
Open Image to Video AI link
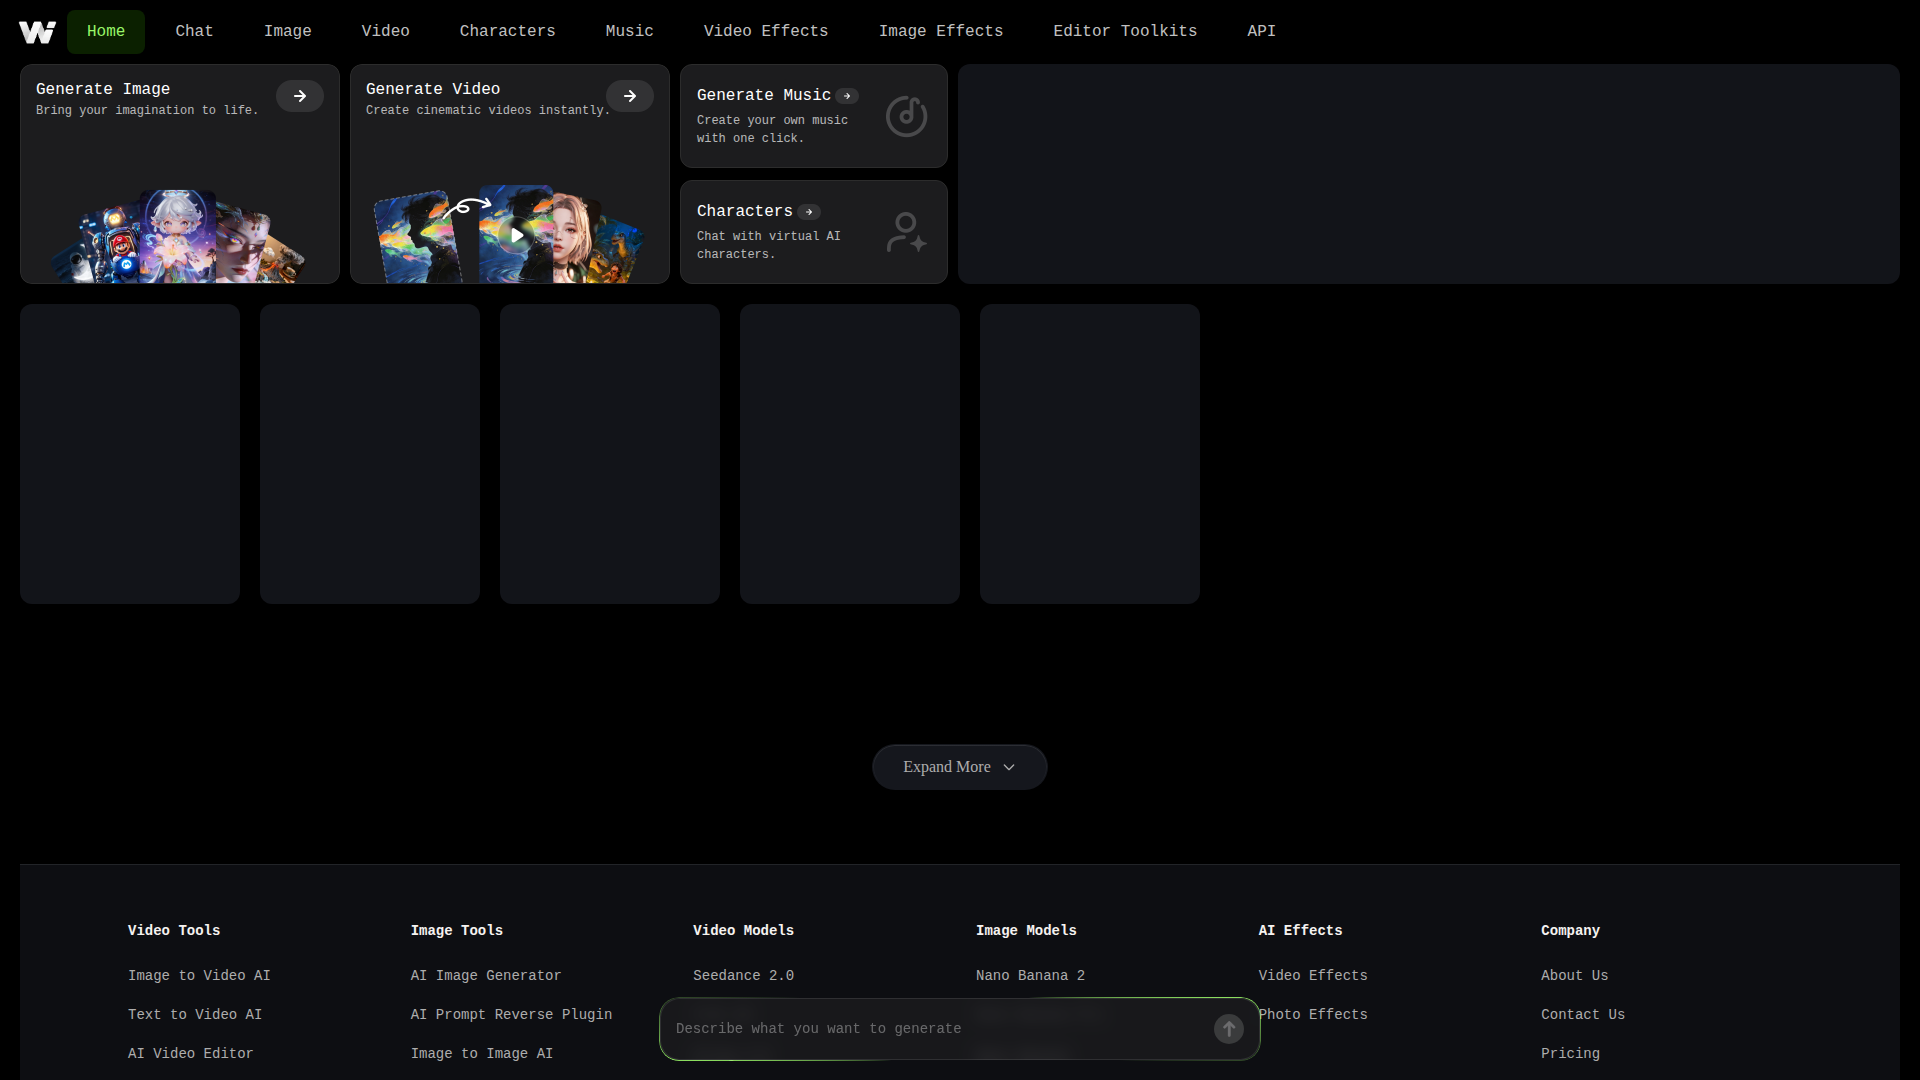point(199,975)
